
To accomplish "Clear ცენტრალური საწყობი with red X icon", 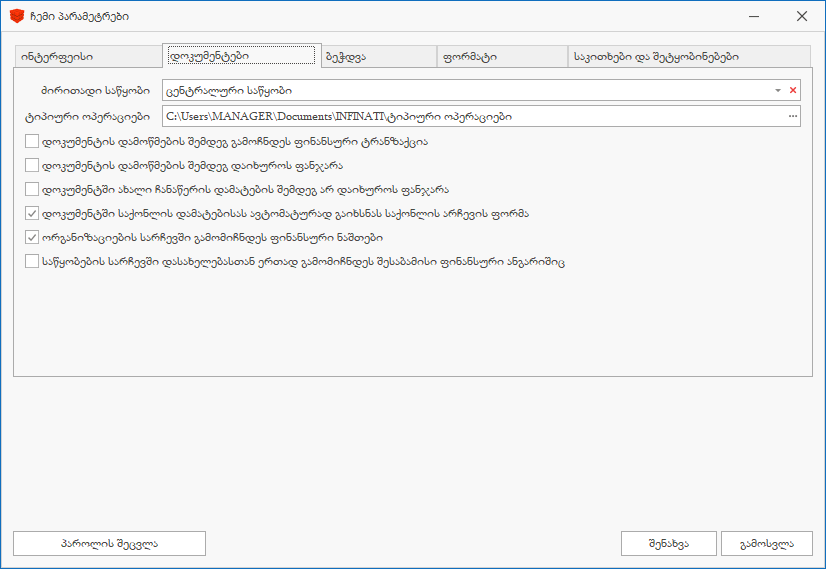I will pos(793,90).
